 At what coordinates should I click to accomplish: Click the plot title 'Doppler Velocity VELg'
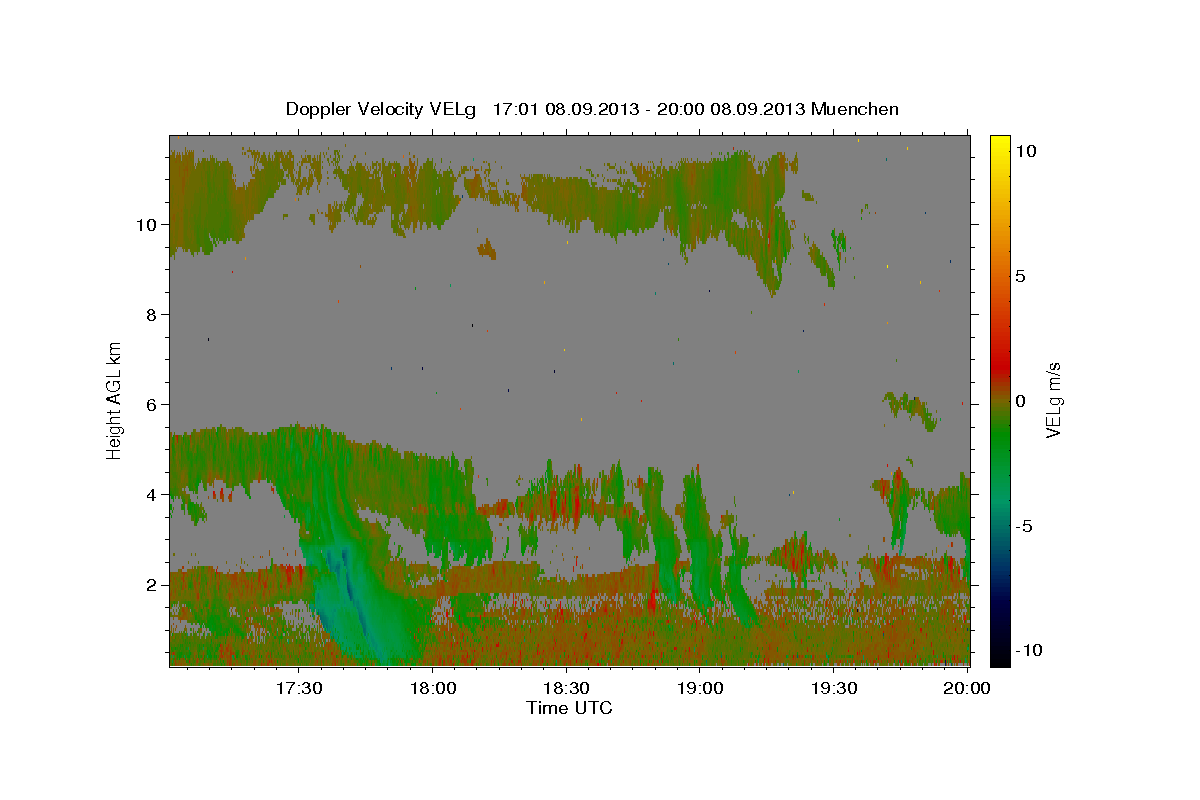[383, 109]
